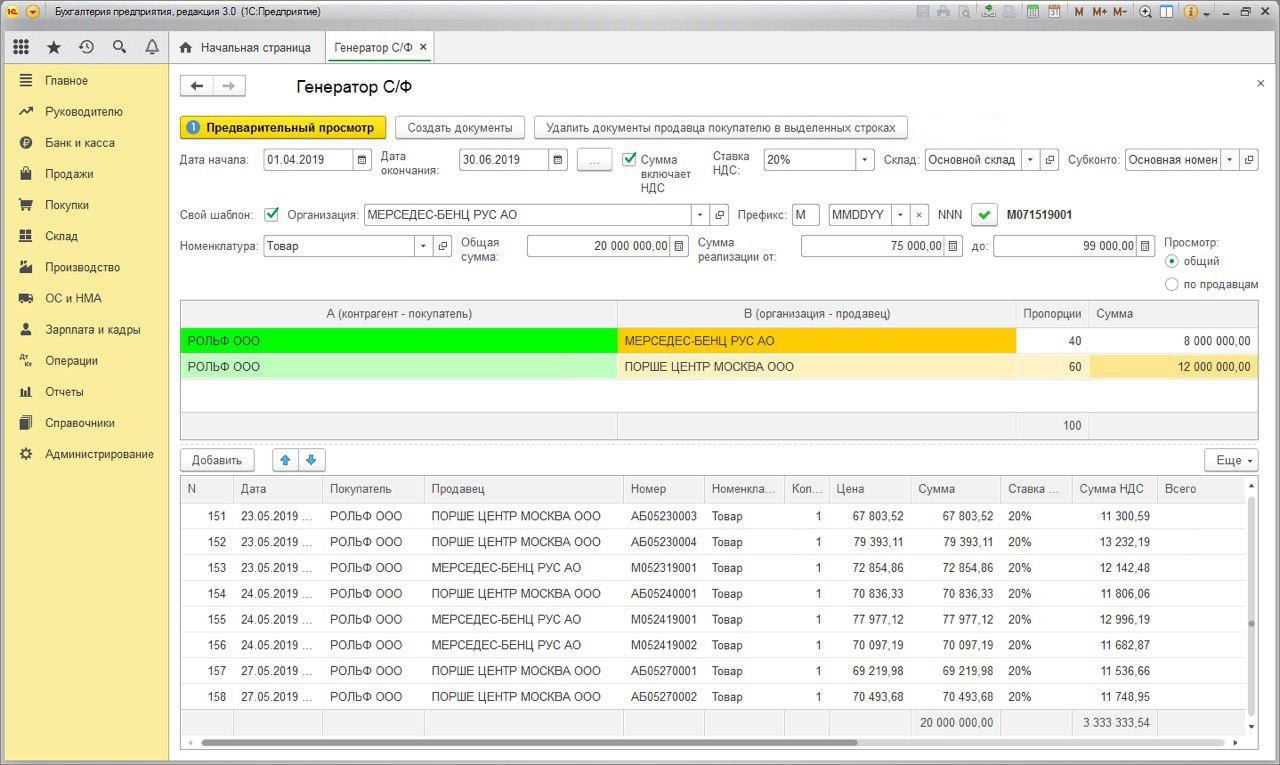Viewport: 1280px width, 765px height.
Task: Open the Еще dropdown menu
Action: pos(1230,460)
